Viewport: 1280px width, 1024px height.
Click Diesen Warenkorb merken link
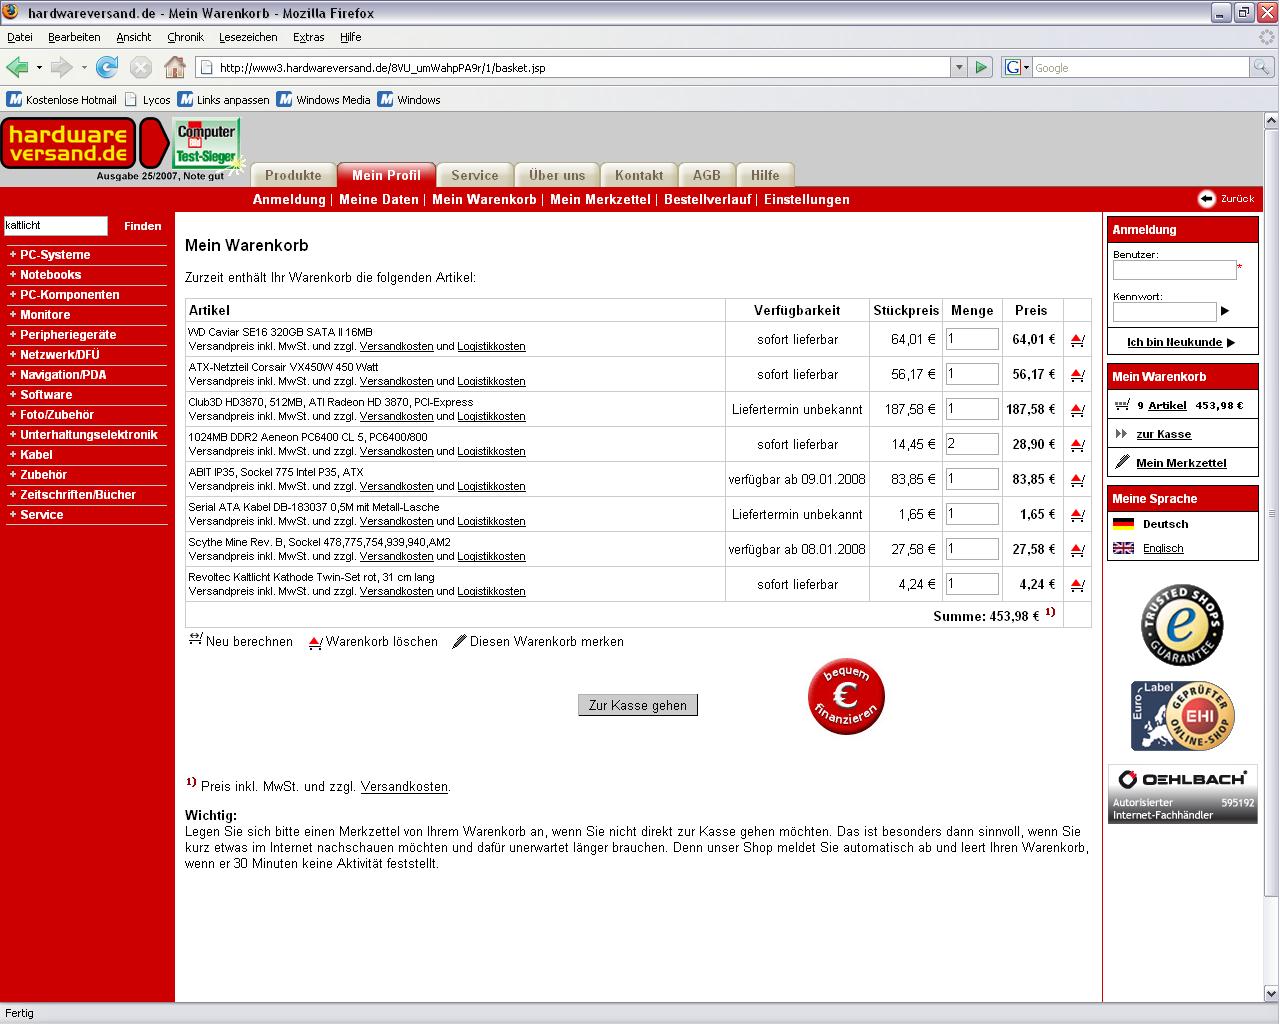point(538,641)
